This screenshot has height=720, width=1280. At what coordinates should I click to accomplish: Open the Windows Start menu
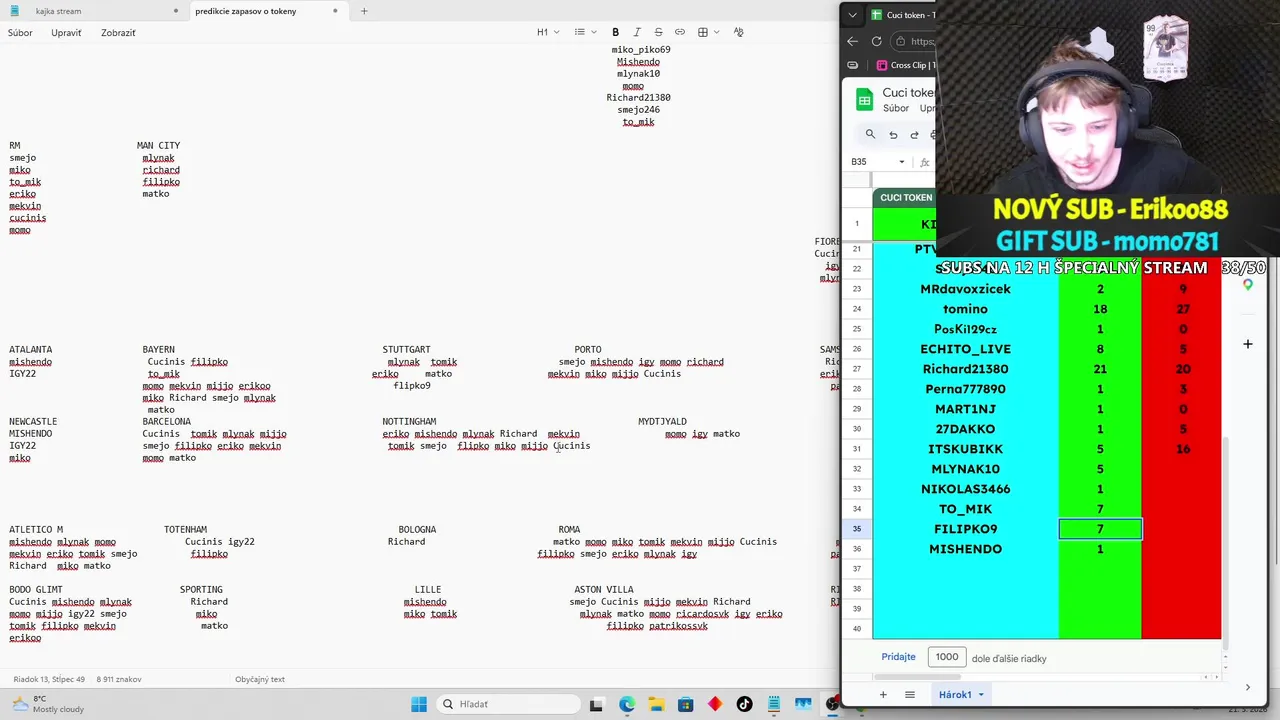click(419, 704)
